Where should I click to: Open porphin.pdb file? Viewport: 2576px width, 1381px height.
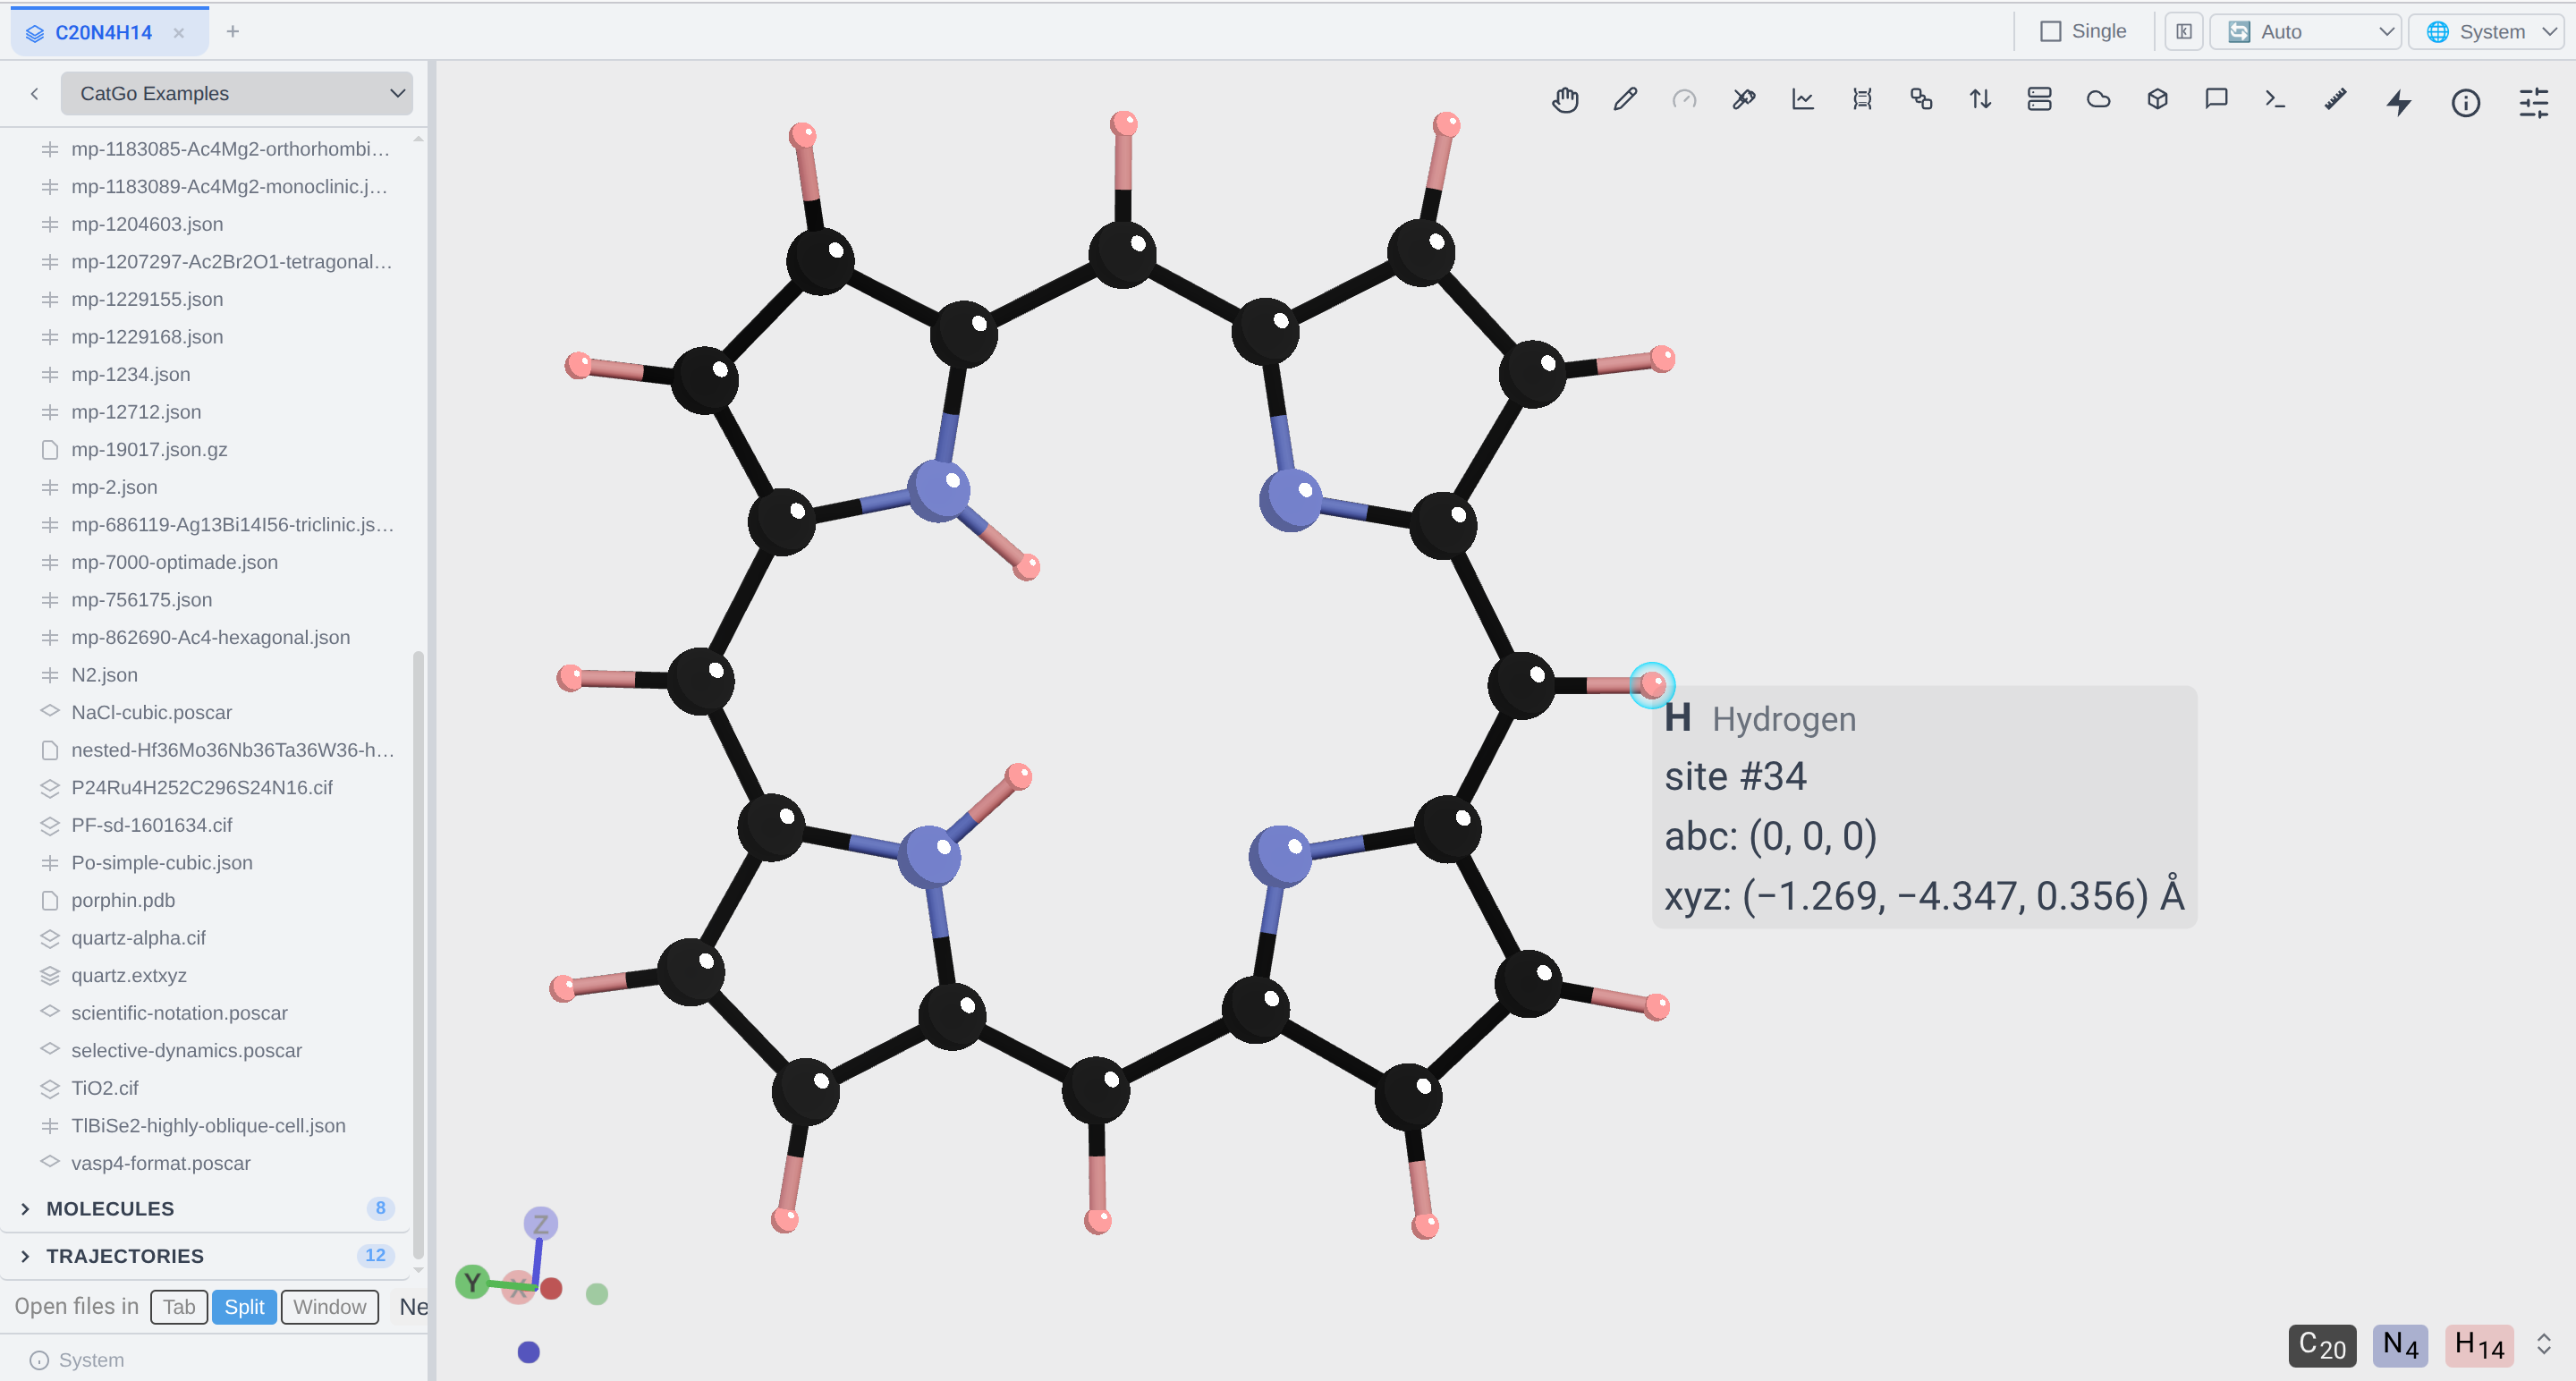123,900
